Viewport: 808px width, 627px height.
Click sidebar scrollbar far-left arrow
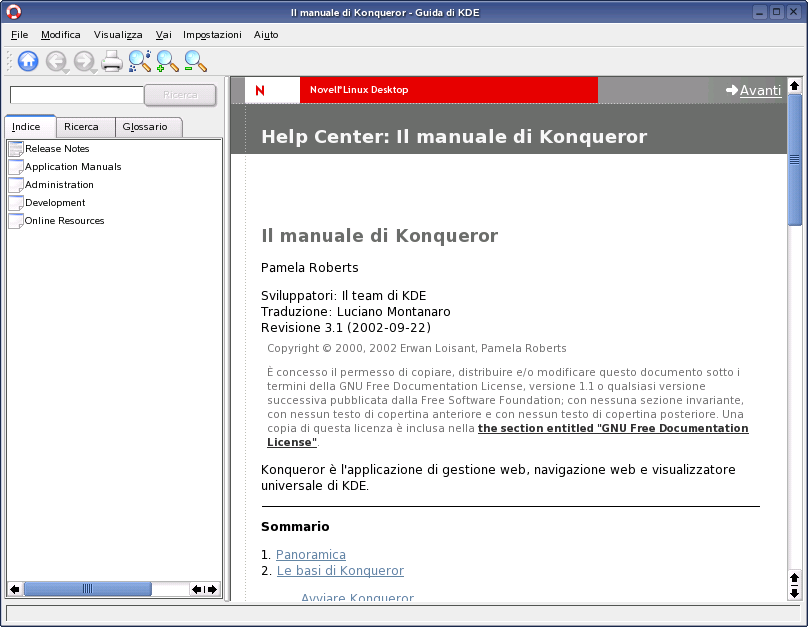[x=15, y=589]
